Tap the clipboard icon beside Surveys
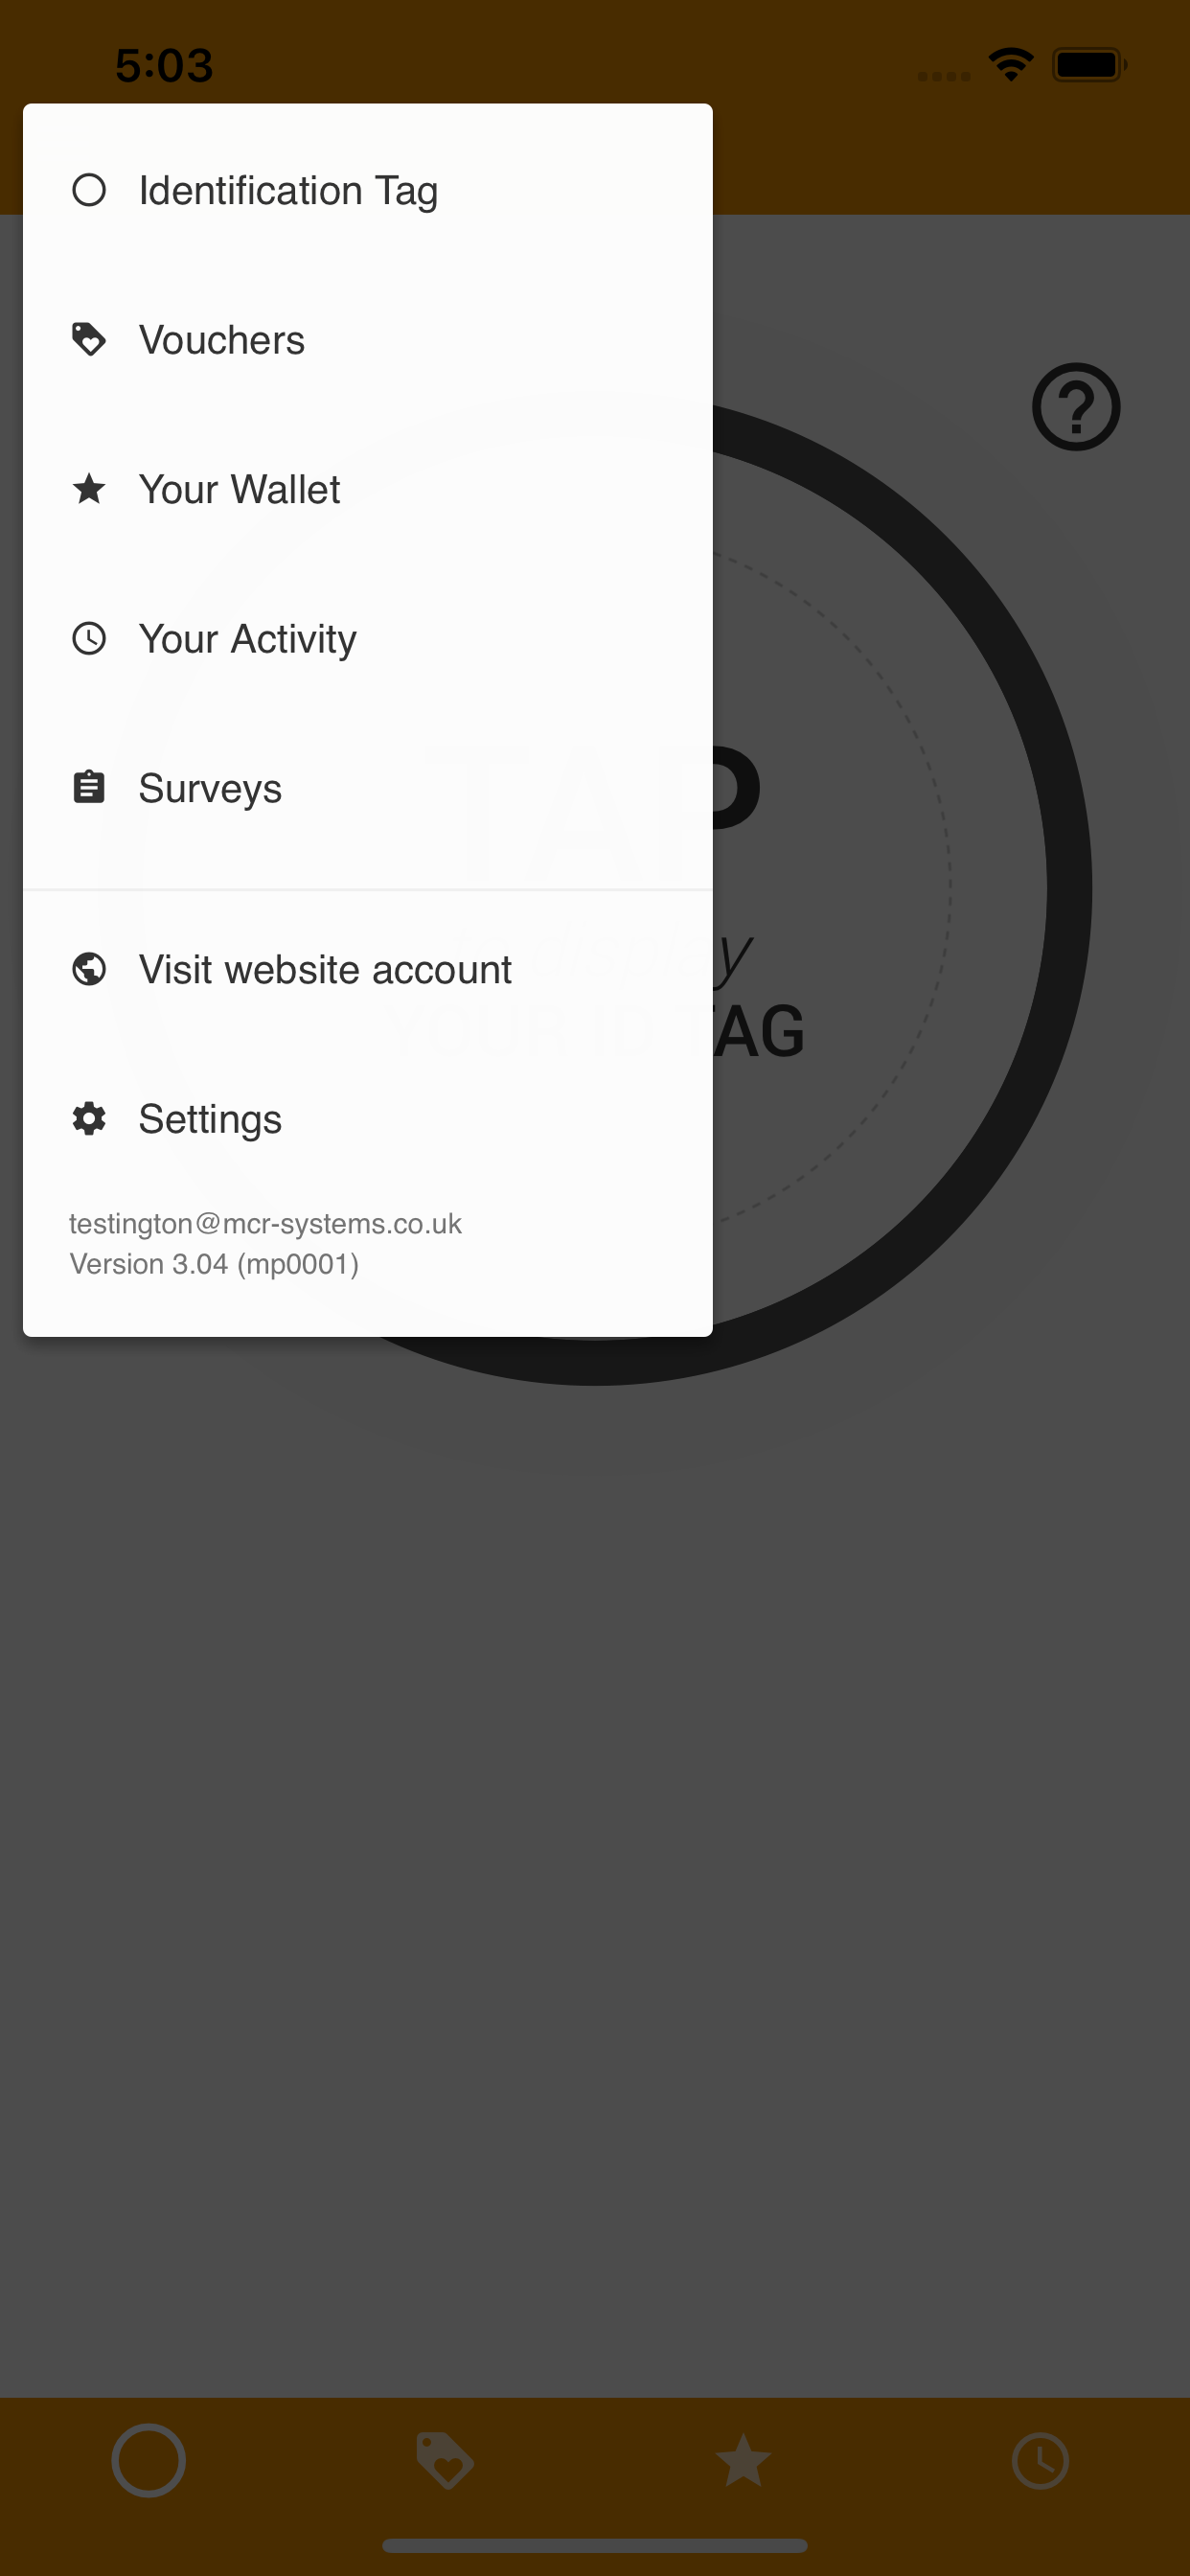The image size is (1190, 2576). [89, 788]
